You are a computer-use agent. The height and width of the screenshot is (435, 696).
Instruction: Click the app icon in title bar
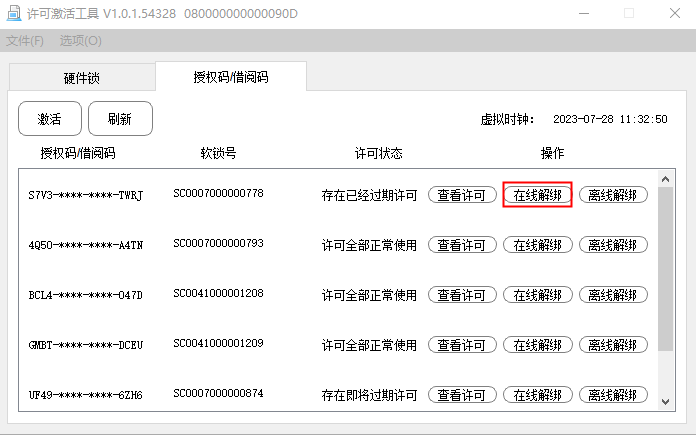click(14, 13)
